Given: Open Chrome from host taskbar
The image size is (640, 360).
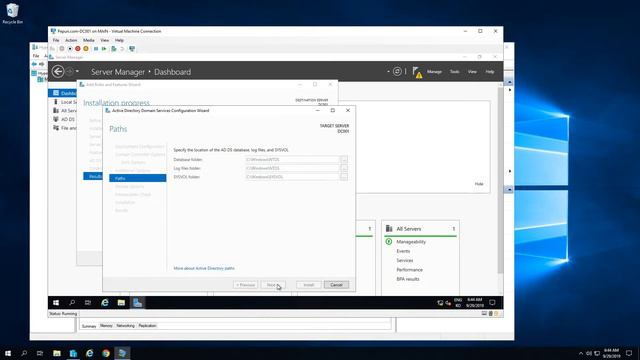Looking at the screenshot, I should pos(106,353).
